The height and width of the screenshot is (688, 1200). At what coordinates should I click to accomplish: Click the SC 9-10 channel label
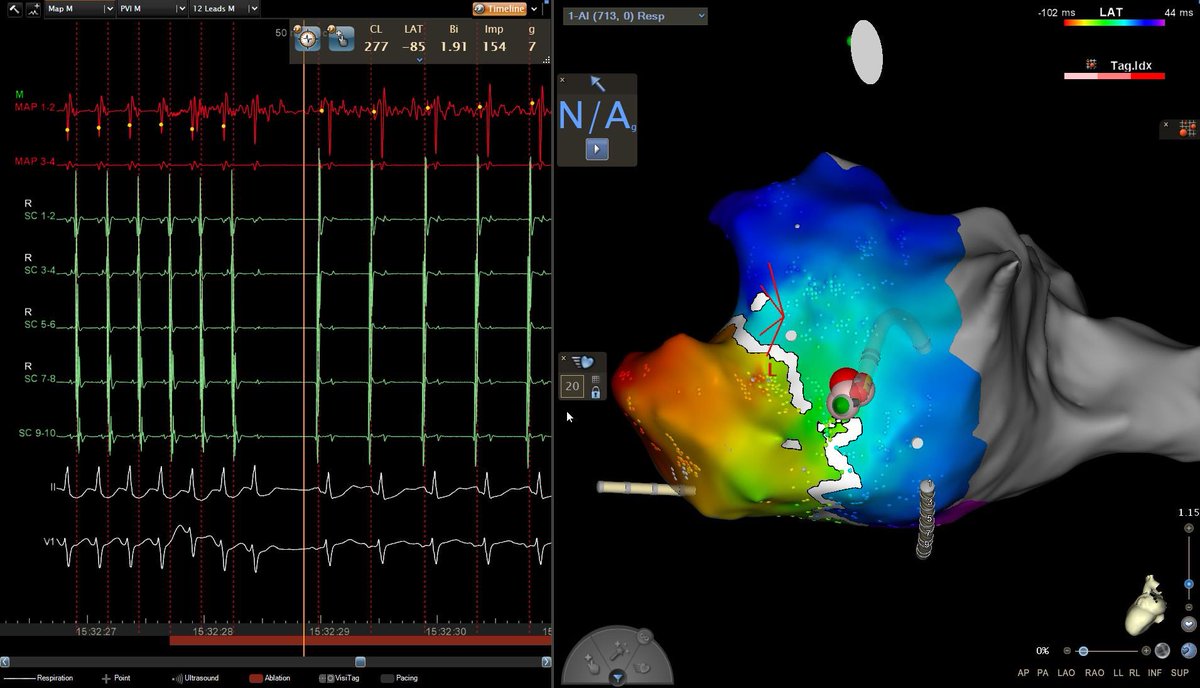click(x=36, y=433)
